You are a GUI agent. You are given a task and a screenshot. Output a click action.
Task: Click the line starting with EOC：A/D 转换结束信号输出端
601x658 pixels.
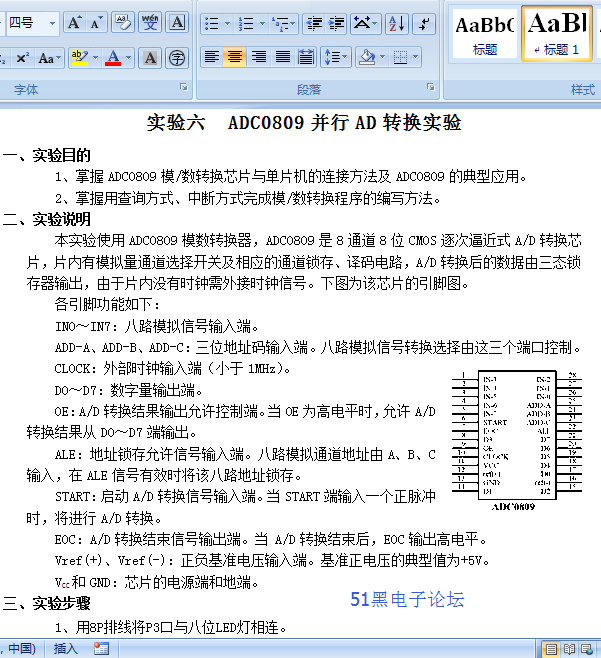pyautogui.click(x=271, y=539)
